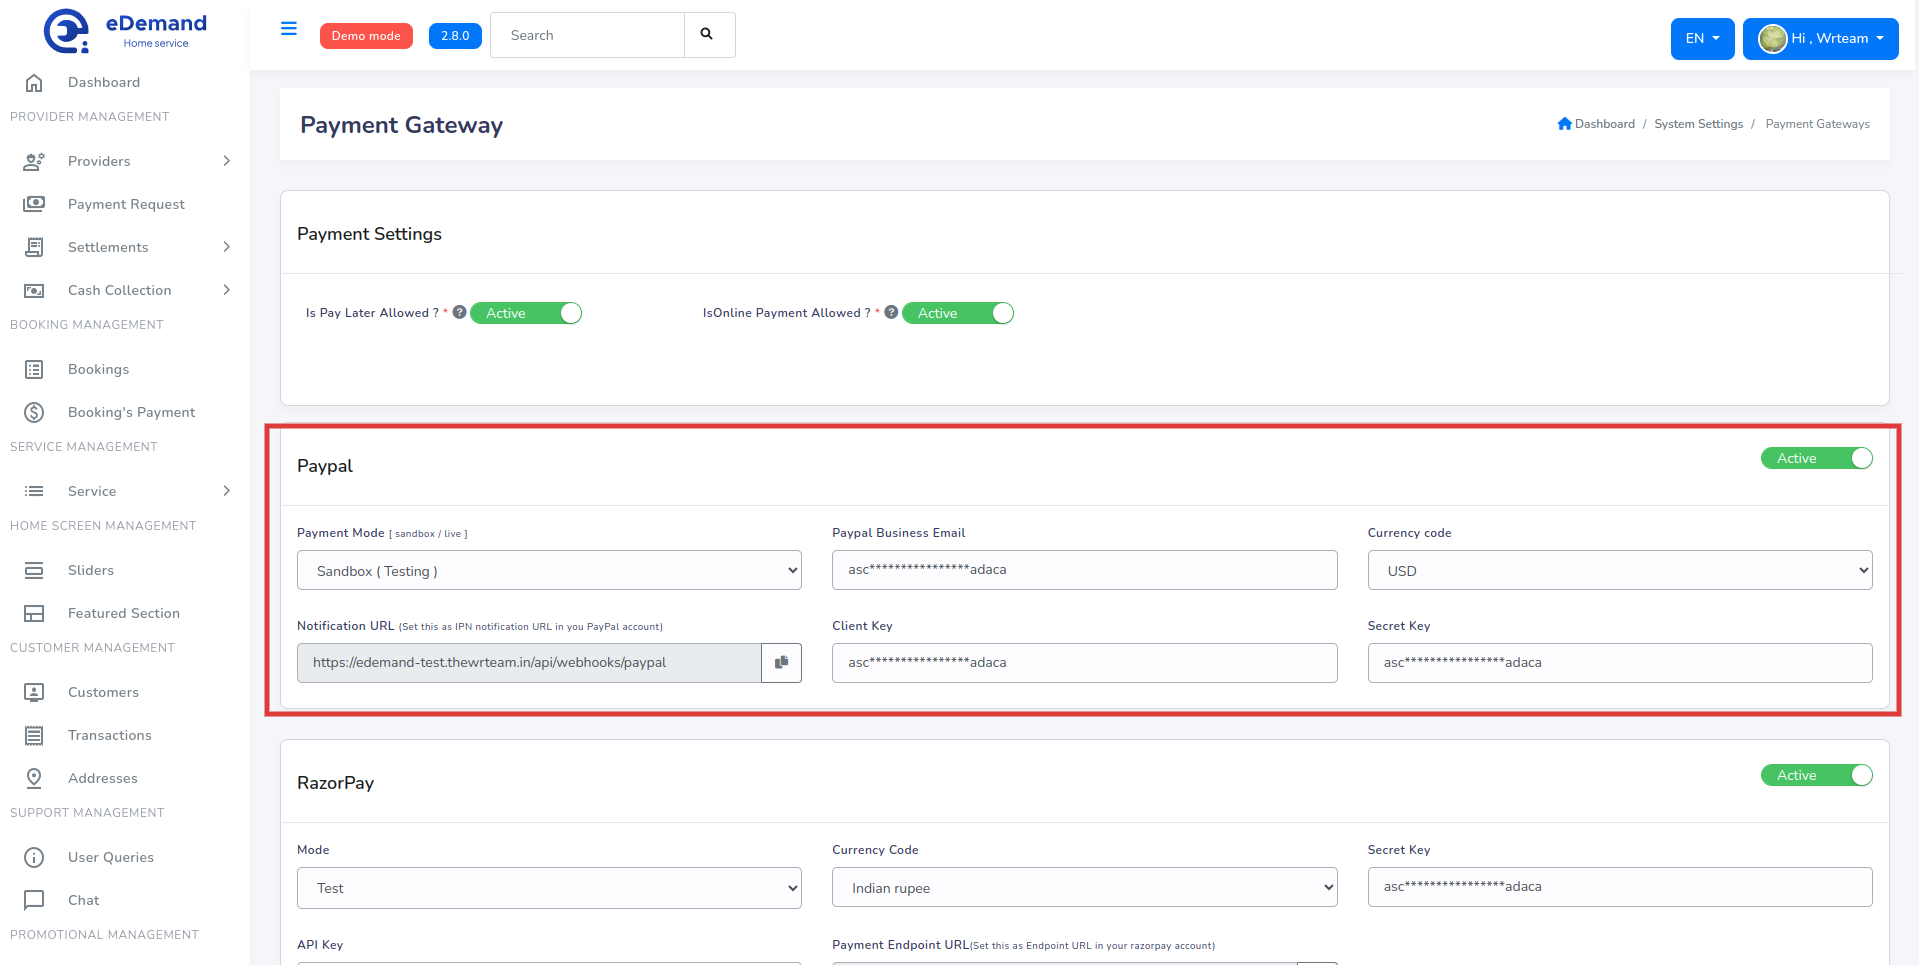
Task: Click the Cash Collection icon
Action: 34,290
